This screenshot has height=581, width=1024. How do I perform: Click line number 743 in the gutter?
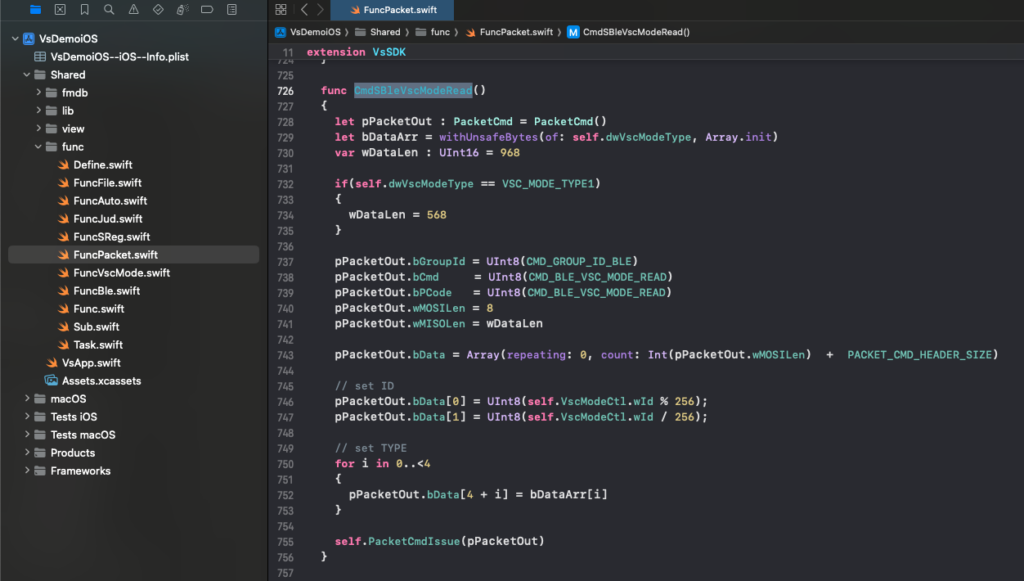click(x=284, y=355)
